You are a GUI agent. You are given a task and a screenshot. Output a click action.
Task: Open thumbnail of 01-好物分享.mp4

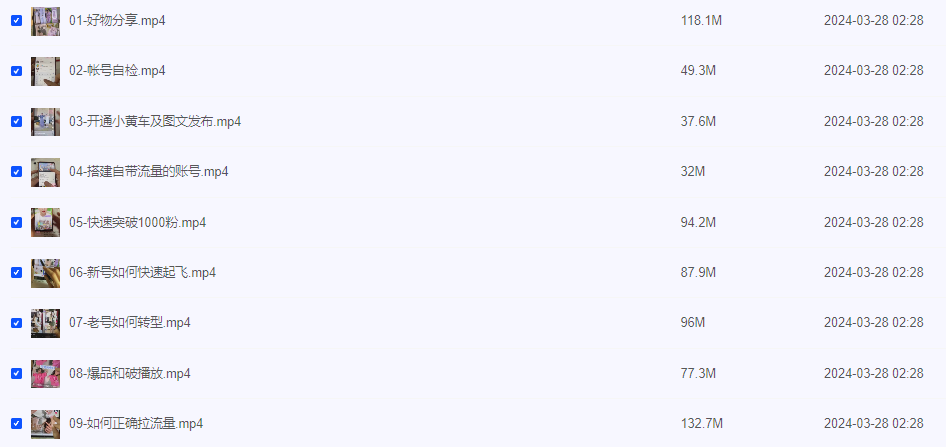(x=45, y=21)
